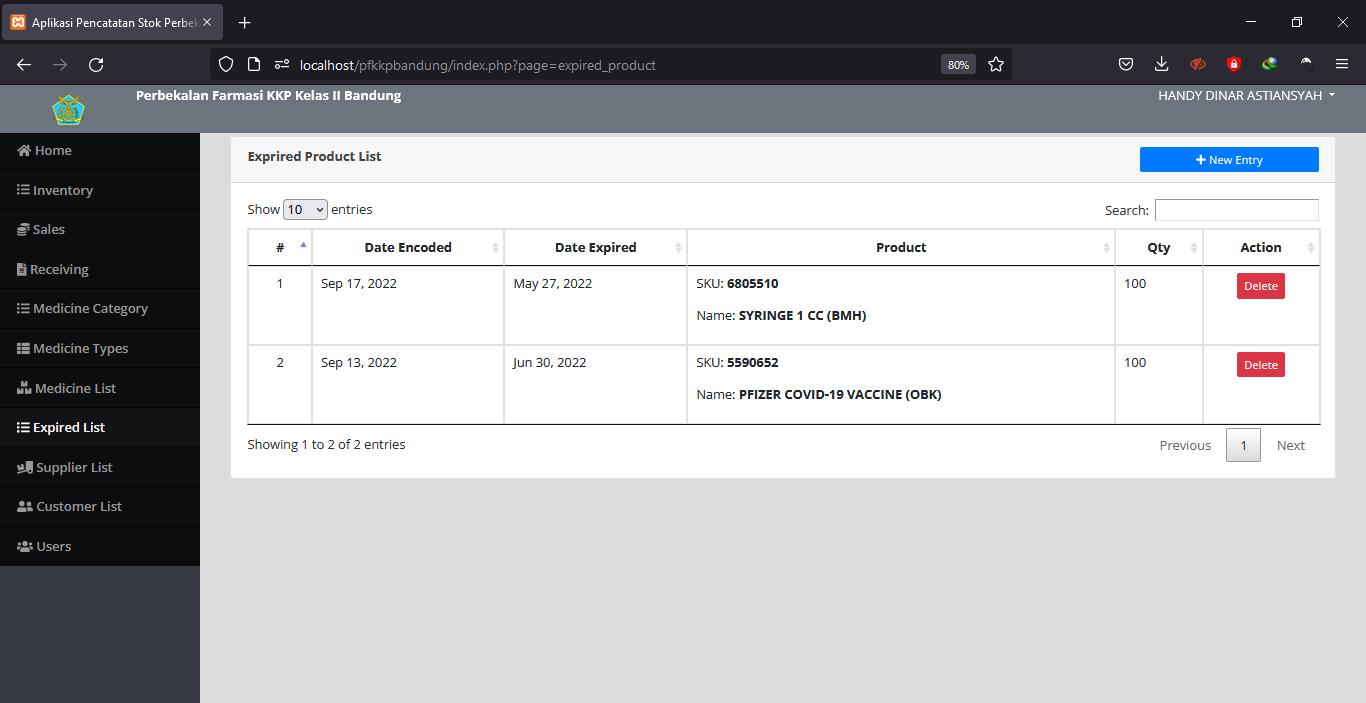This screenshot has height=703, width=1366.
Task: Click the Home icon in sidebar
Action: point(24,151)
